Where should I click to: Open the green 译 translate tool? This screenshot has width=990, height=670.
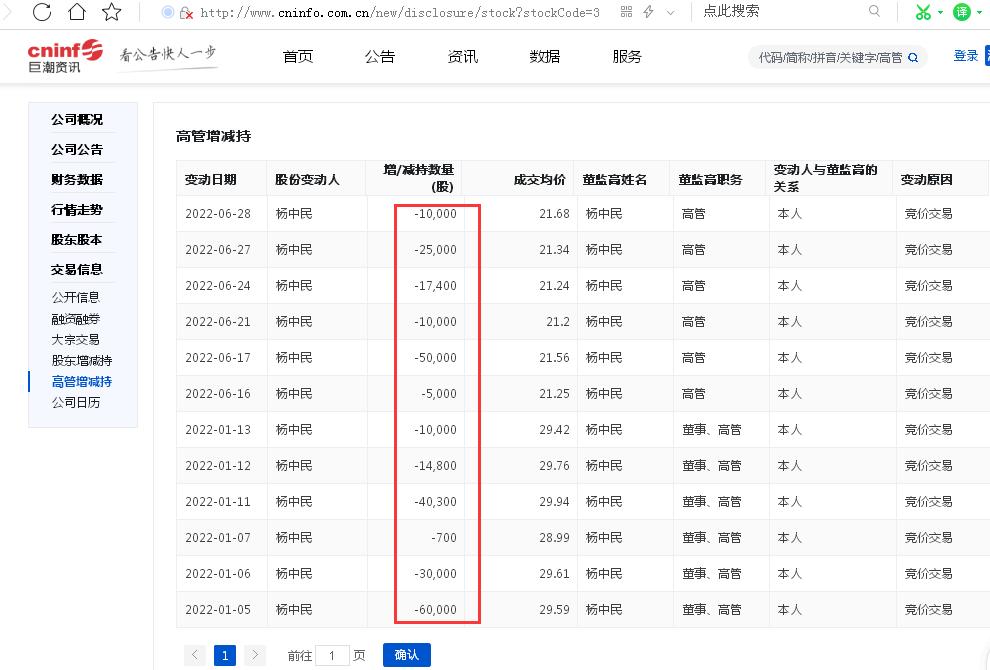[x=963, y=12]
